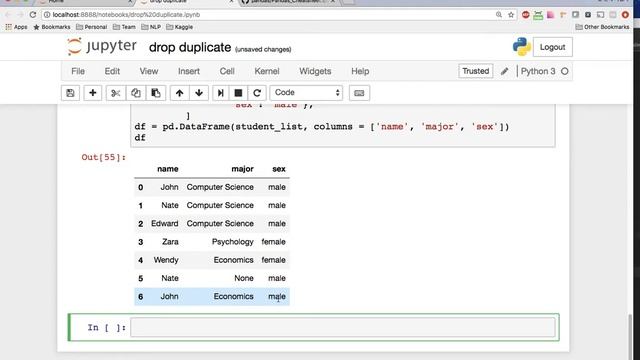The width and height of the screenshot is (640, 360).
Task: Copy selected cells in the toolbar
Action: [x=136, y=93]
